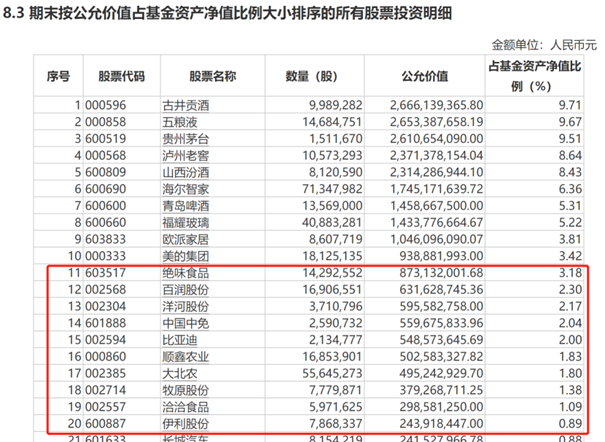This screenshot has width=605, height=442.
Task: Click the 数量（股） column header
Action: pos(312,76)
